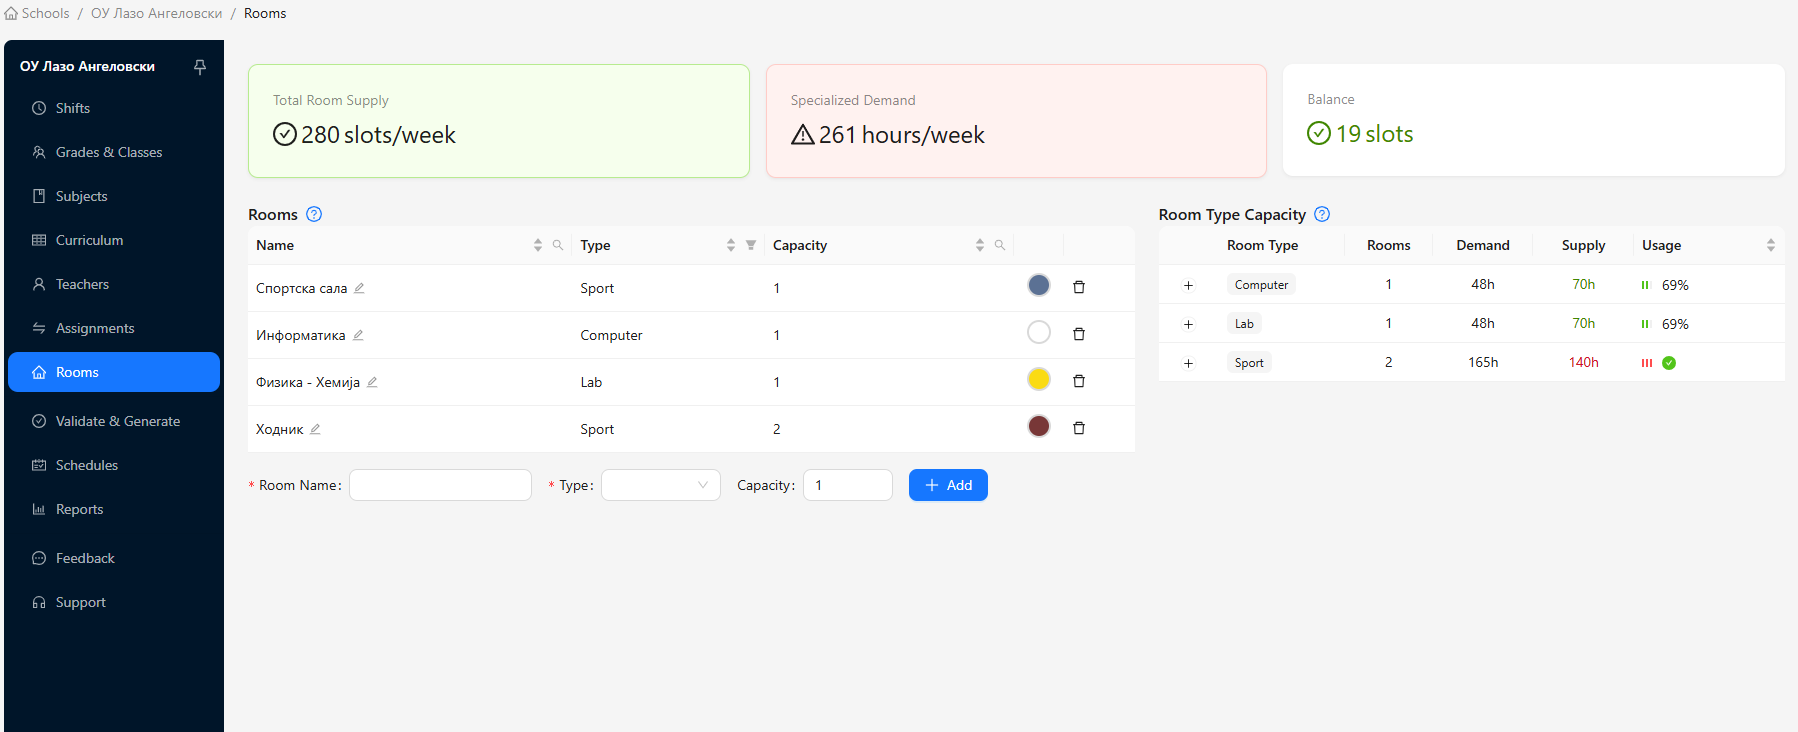
Task: Edit the Информатика room name
Action: point(358,335)
